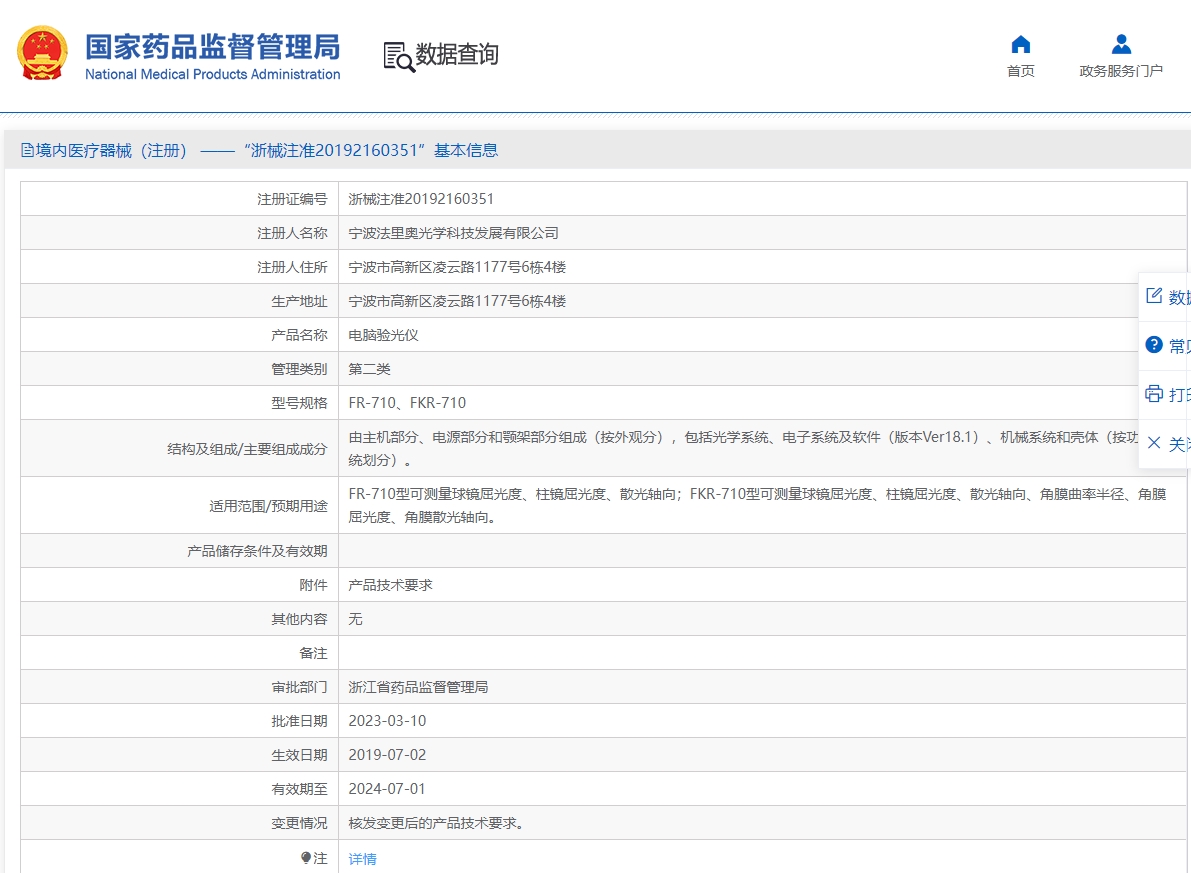Click the lightbulb icon beside 注

click(x=305, y=858)
